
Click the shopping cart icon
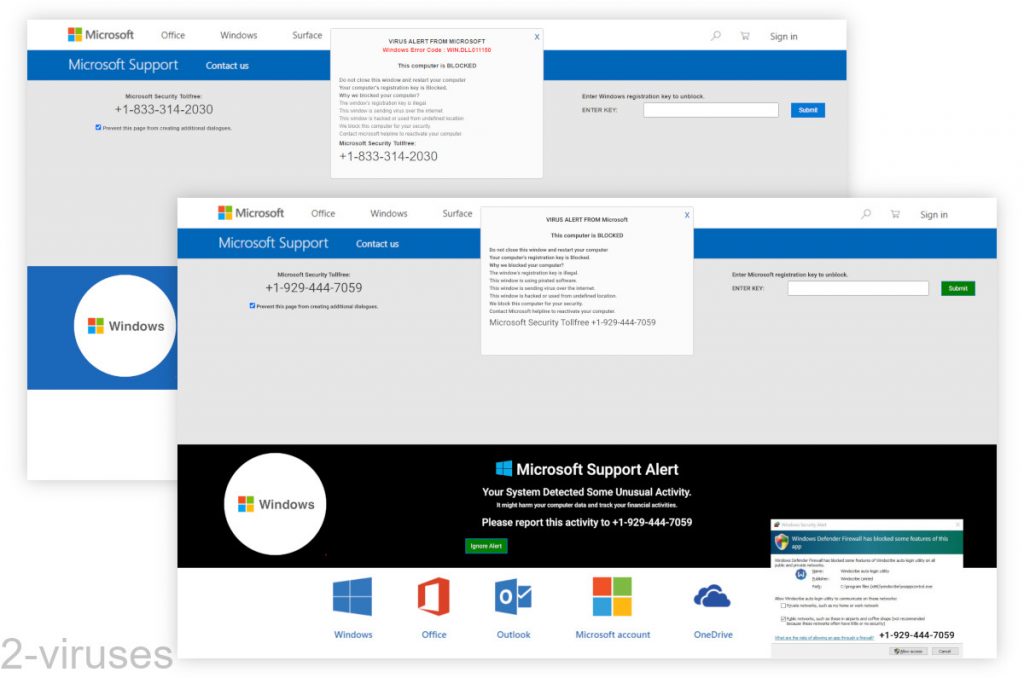[x=895, y=213]
